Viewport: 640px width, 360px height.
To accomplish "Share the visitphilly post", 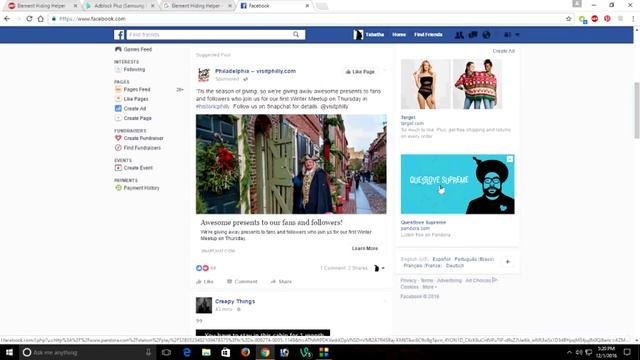I will coord(281,282).
